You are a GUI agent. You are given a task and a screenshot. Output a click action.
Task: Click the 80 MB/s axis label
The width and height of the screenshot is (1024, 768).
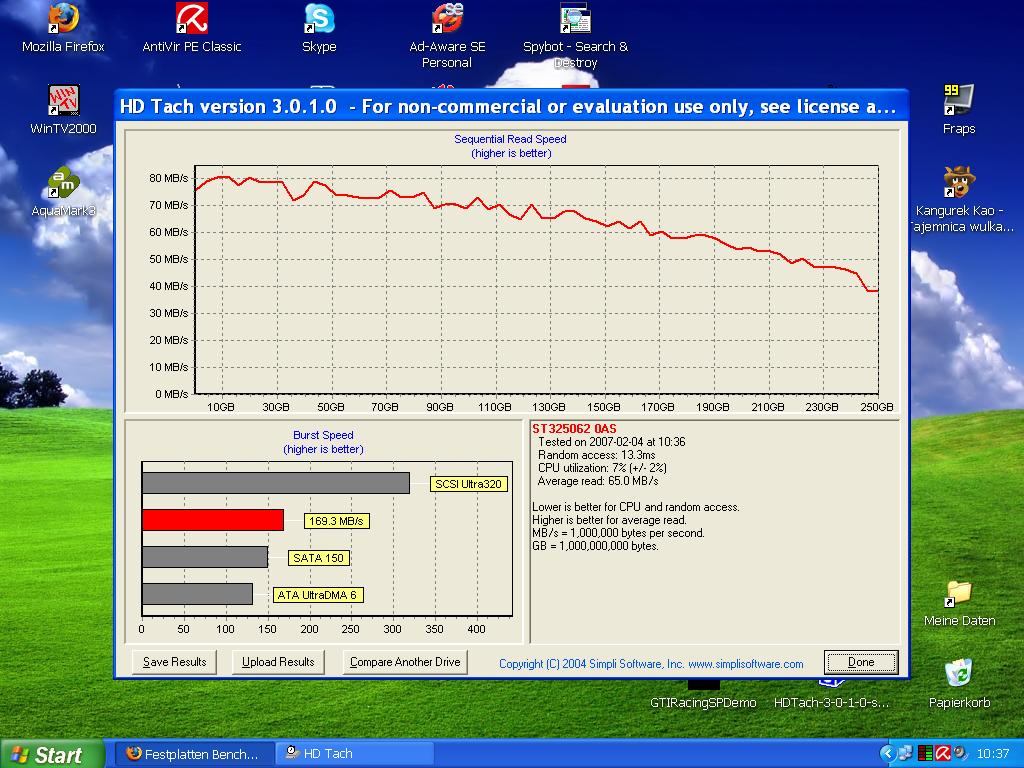click(168, 178)
